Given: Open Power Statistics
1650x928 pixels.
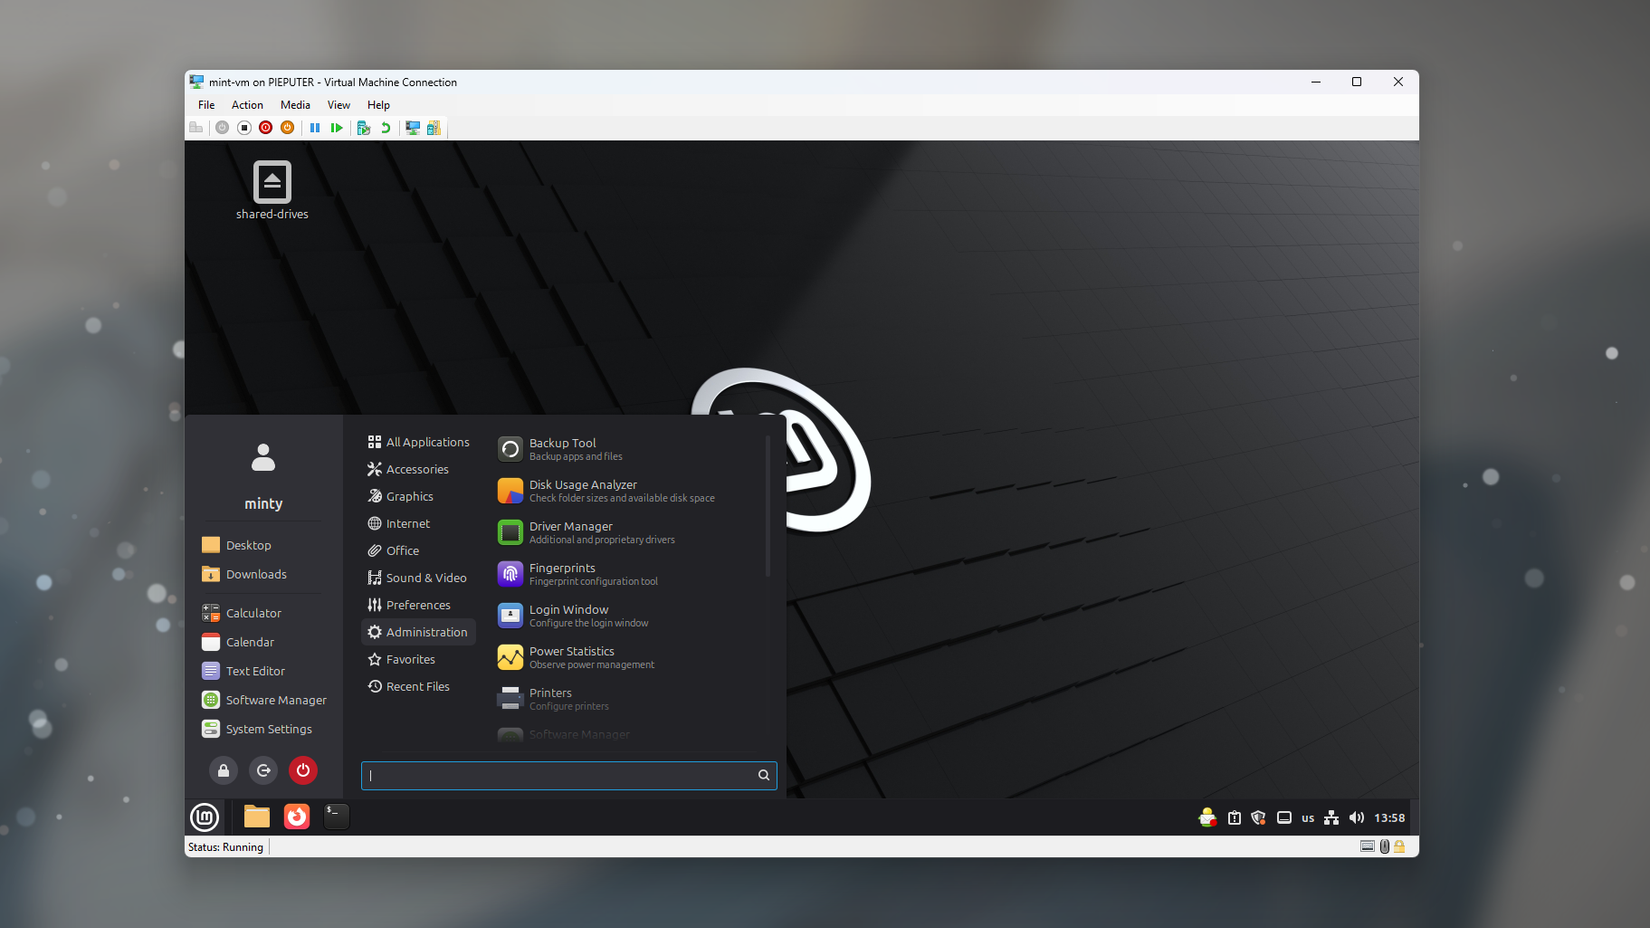Looking at the screenshot, I should [x=573, y=656].
